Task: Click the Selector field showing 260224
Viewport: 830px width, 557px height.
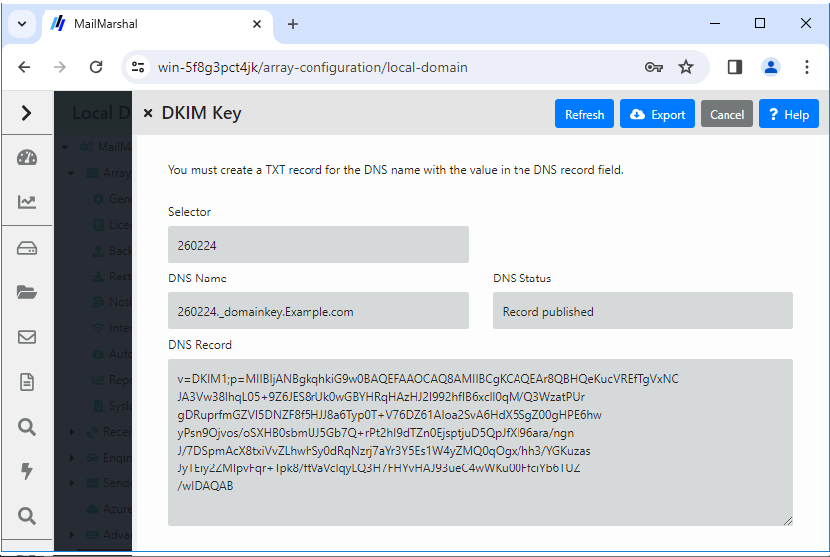Action: pyautogui.click(x=318, y=245)
